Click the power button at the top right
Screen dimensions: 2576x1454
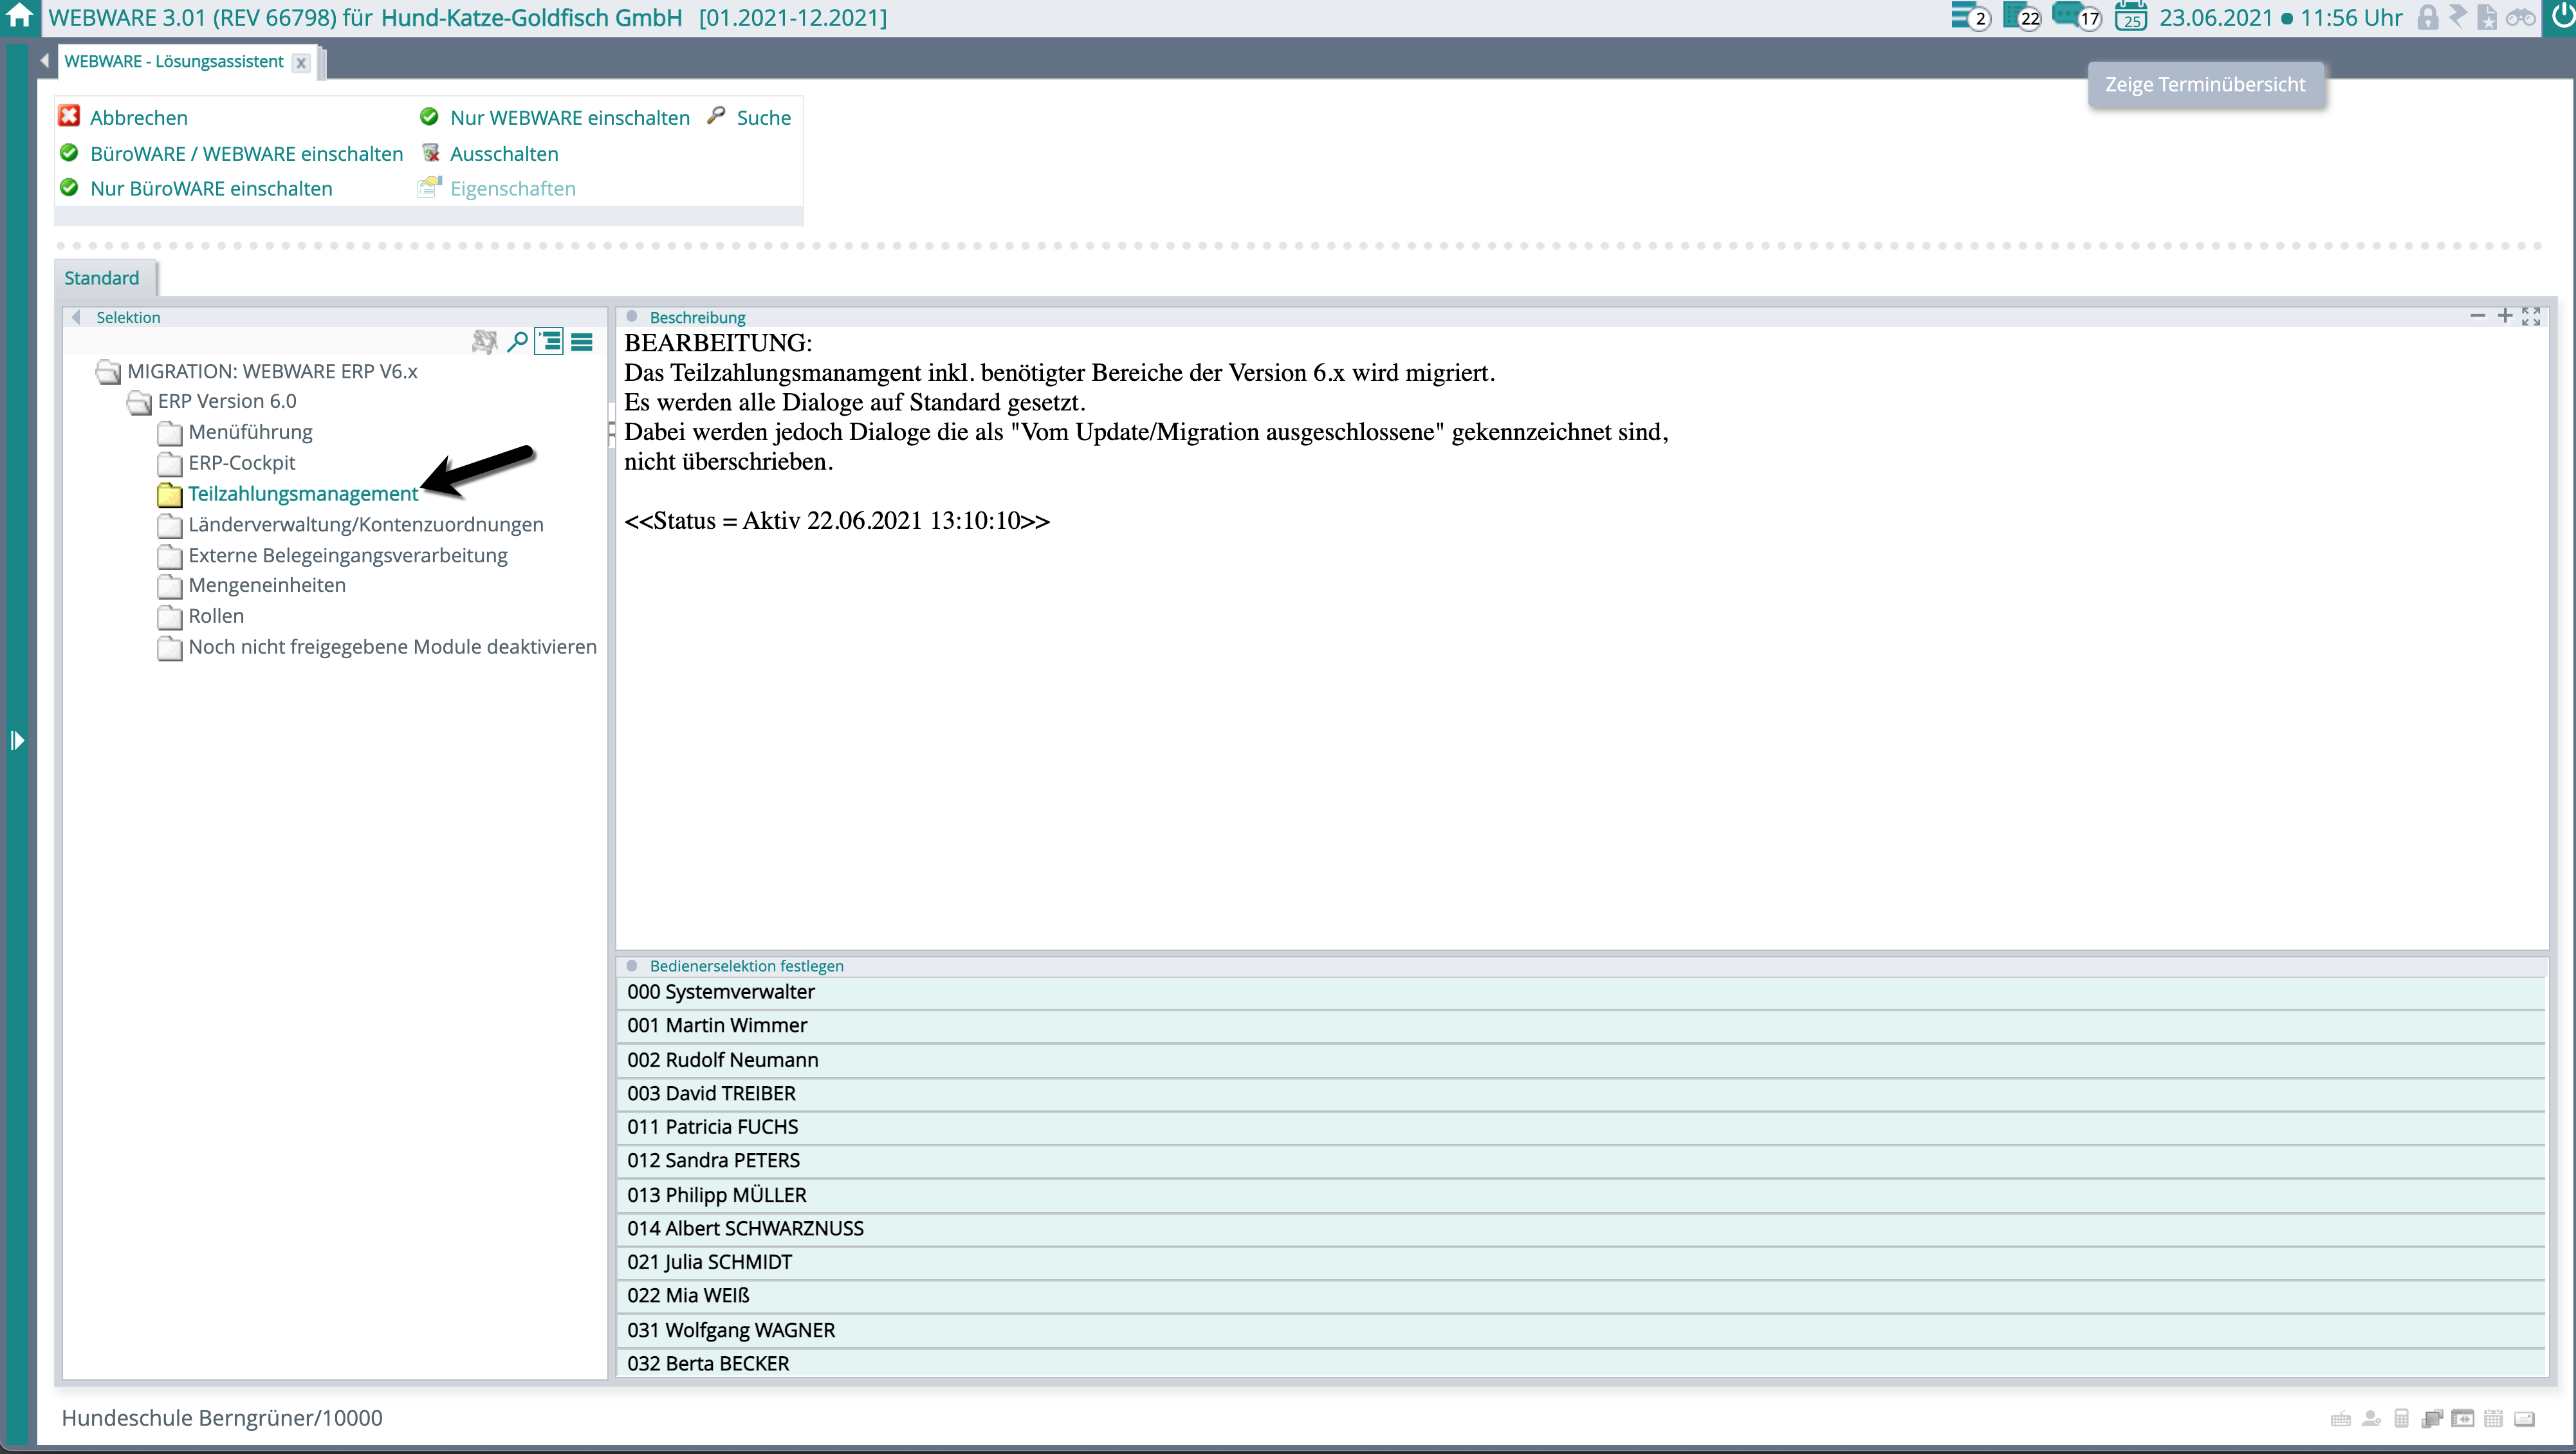(x=2560, y=17)
